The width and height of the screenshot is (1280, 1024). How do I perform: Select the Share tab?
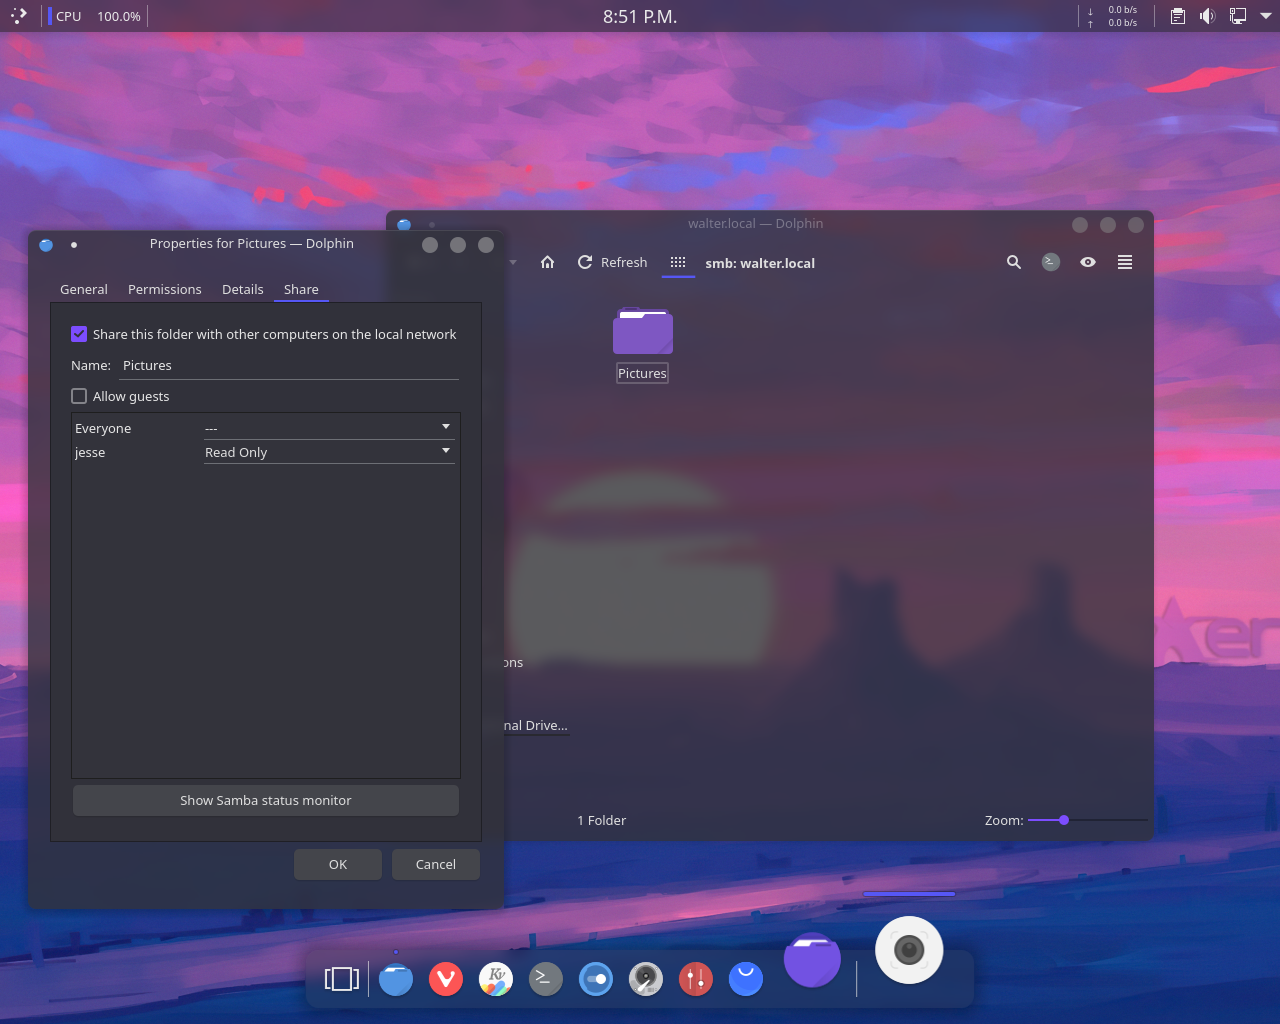[x=301, y=289]
